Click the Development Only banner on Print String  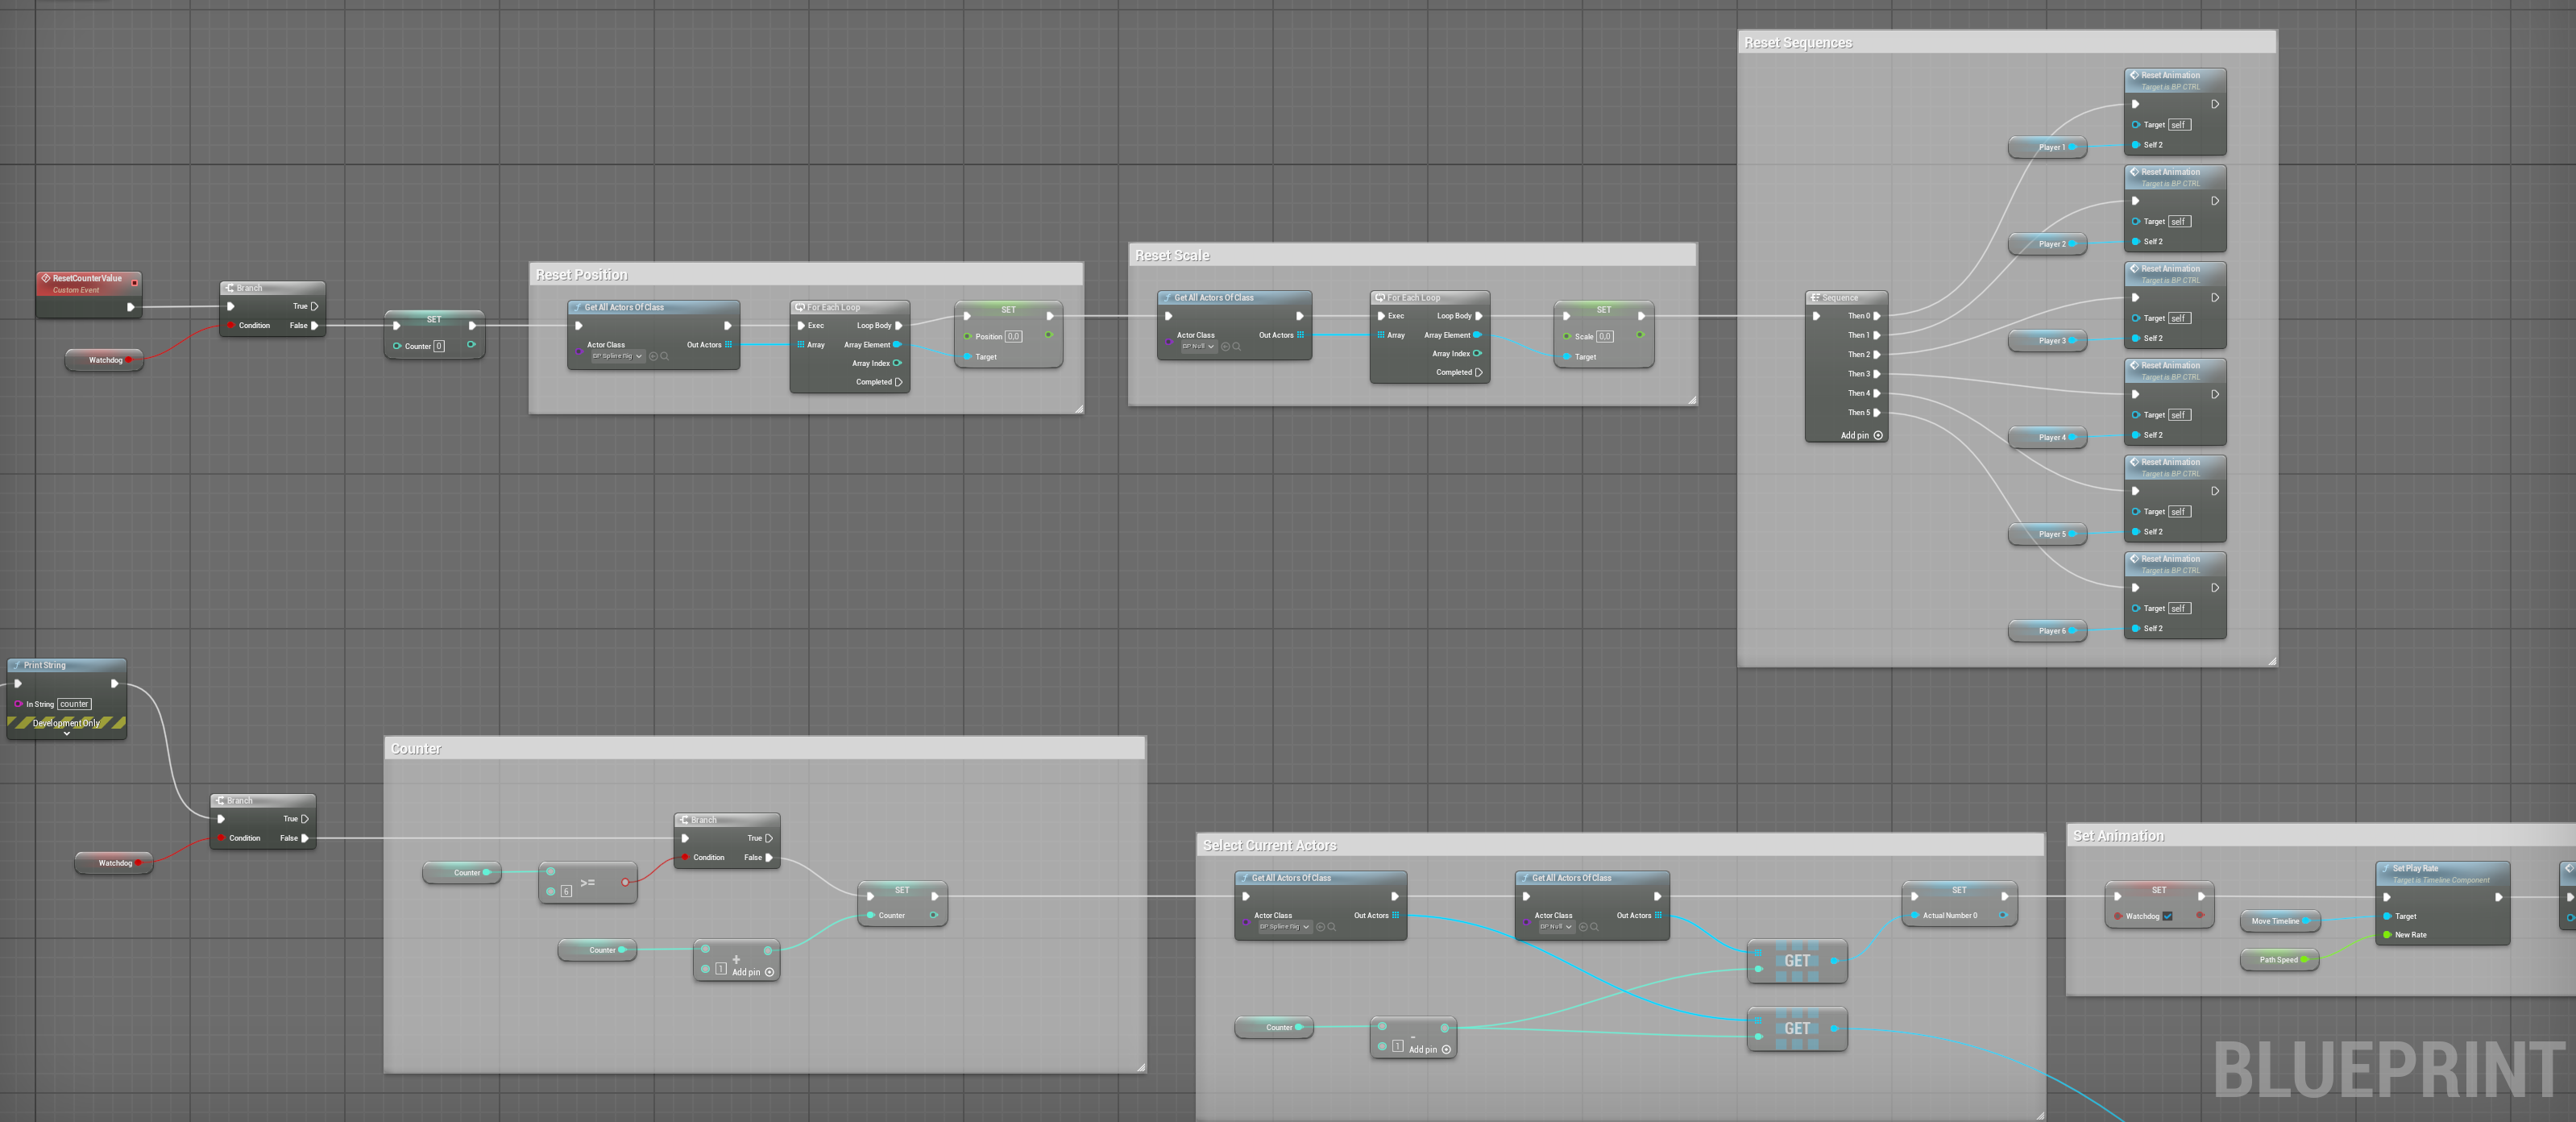(67, 723)
